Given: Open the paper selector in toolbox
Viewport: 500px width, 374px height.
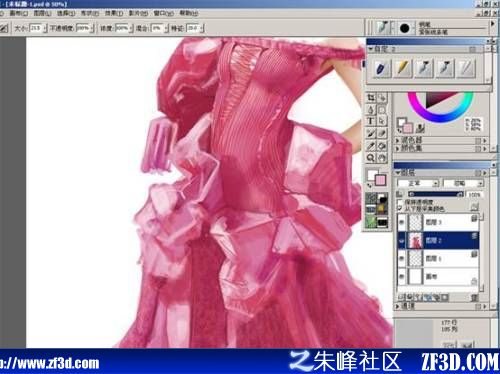Looking at the screenshot, I should point(371,198).
